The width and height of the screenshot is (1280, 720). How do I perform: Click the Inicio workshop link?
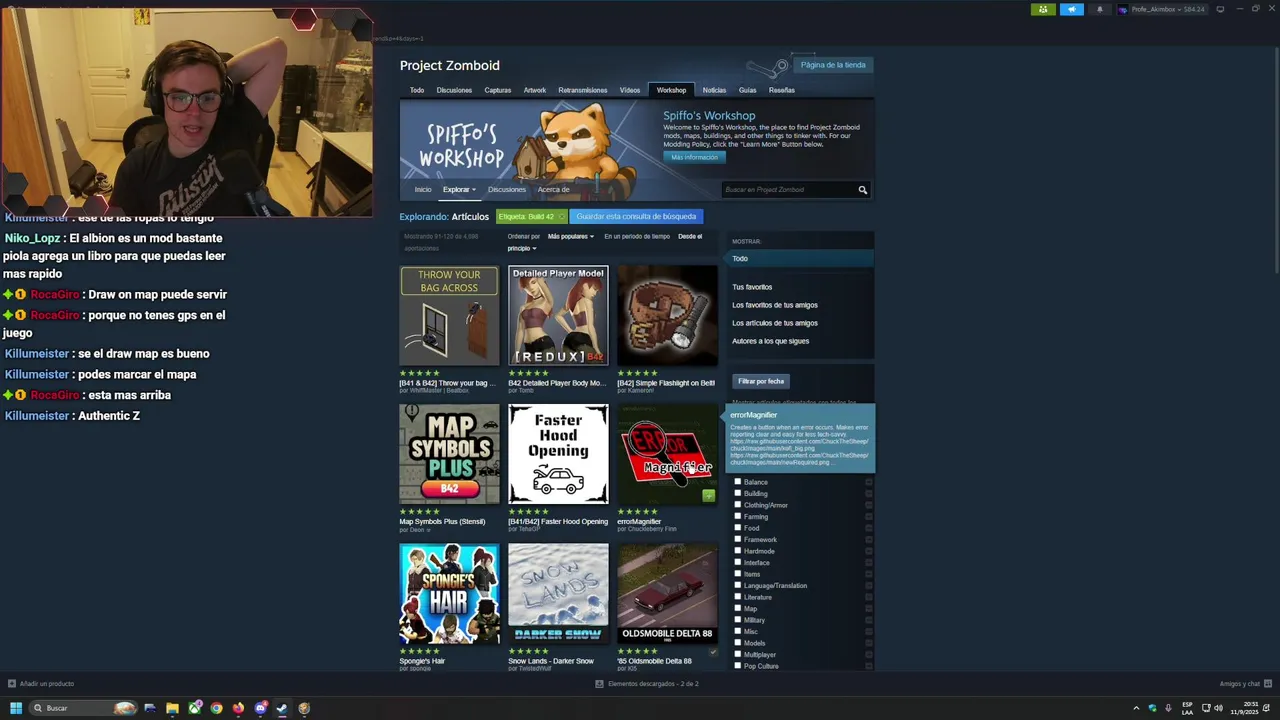click(x=423, y=190)
